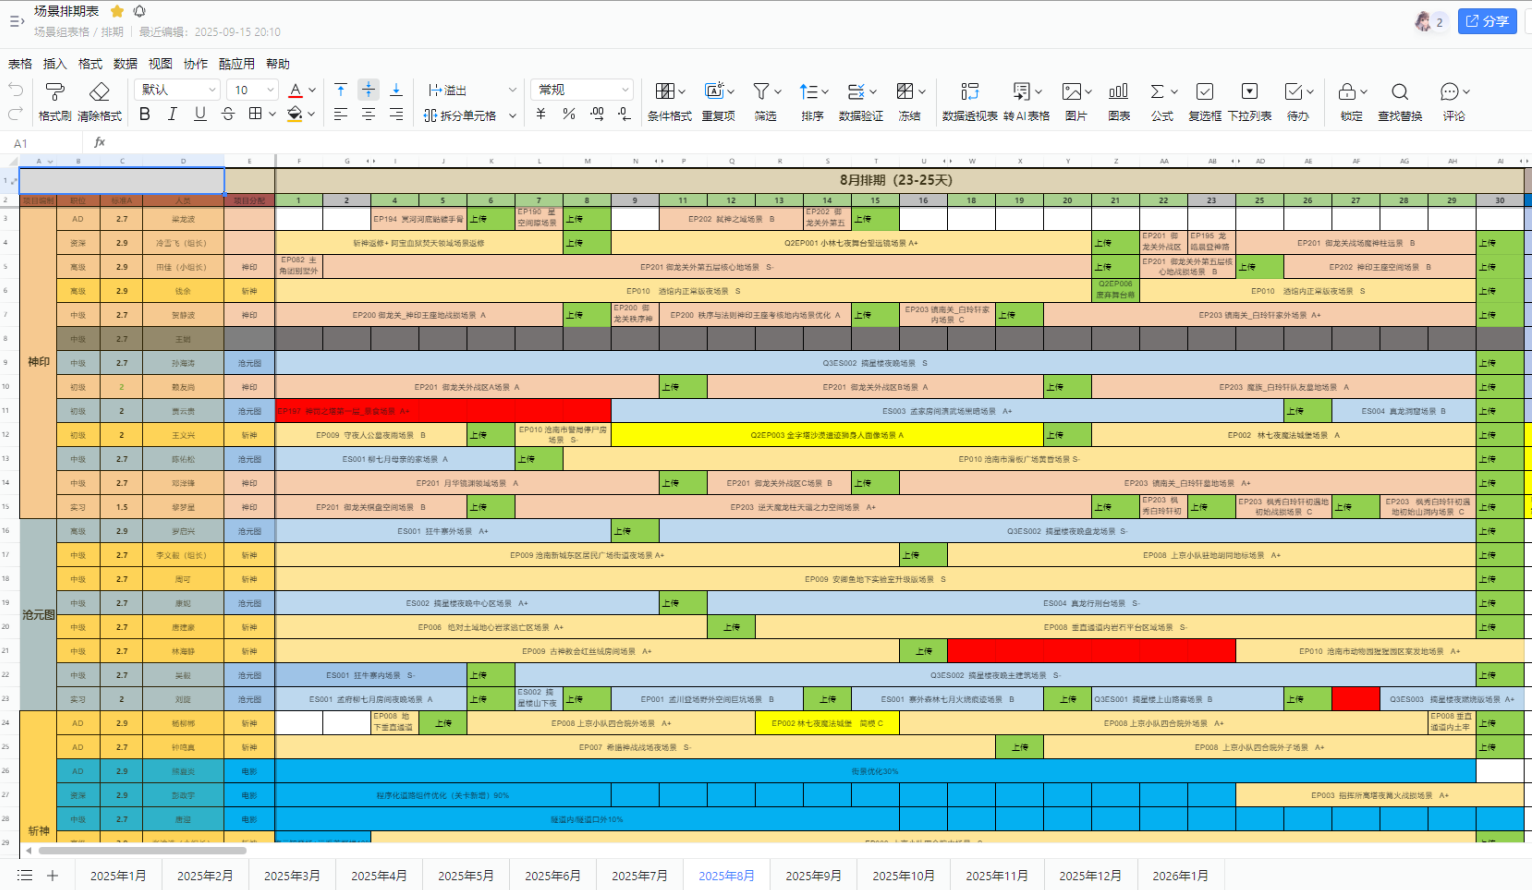The width and height of the screenshot is (1532, 890).
Task: Open the fill color dropdown arrow
Action: [312, 115]
